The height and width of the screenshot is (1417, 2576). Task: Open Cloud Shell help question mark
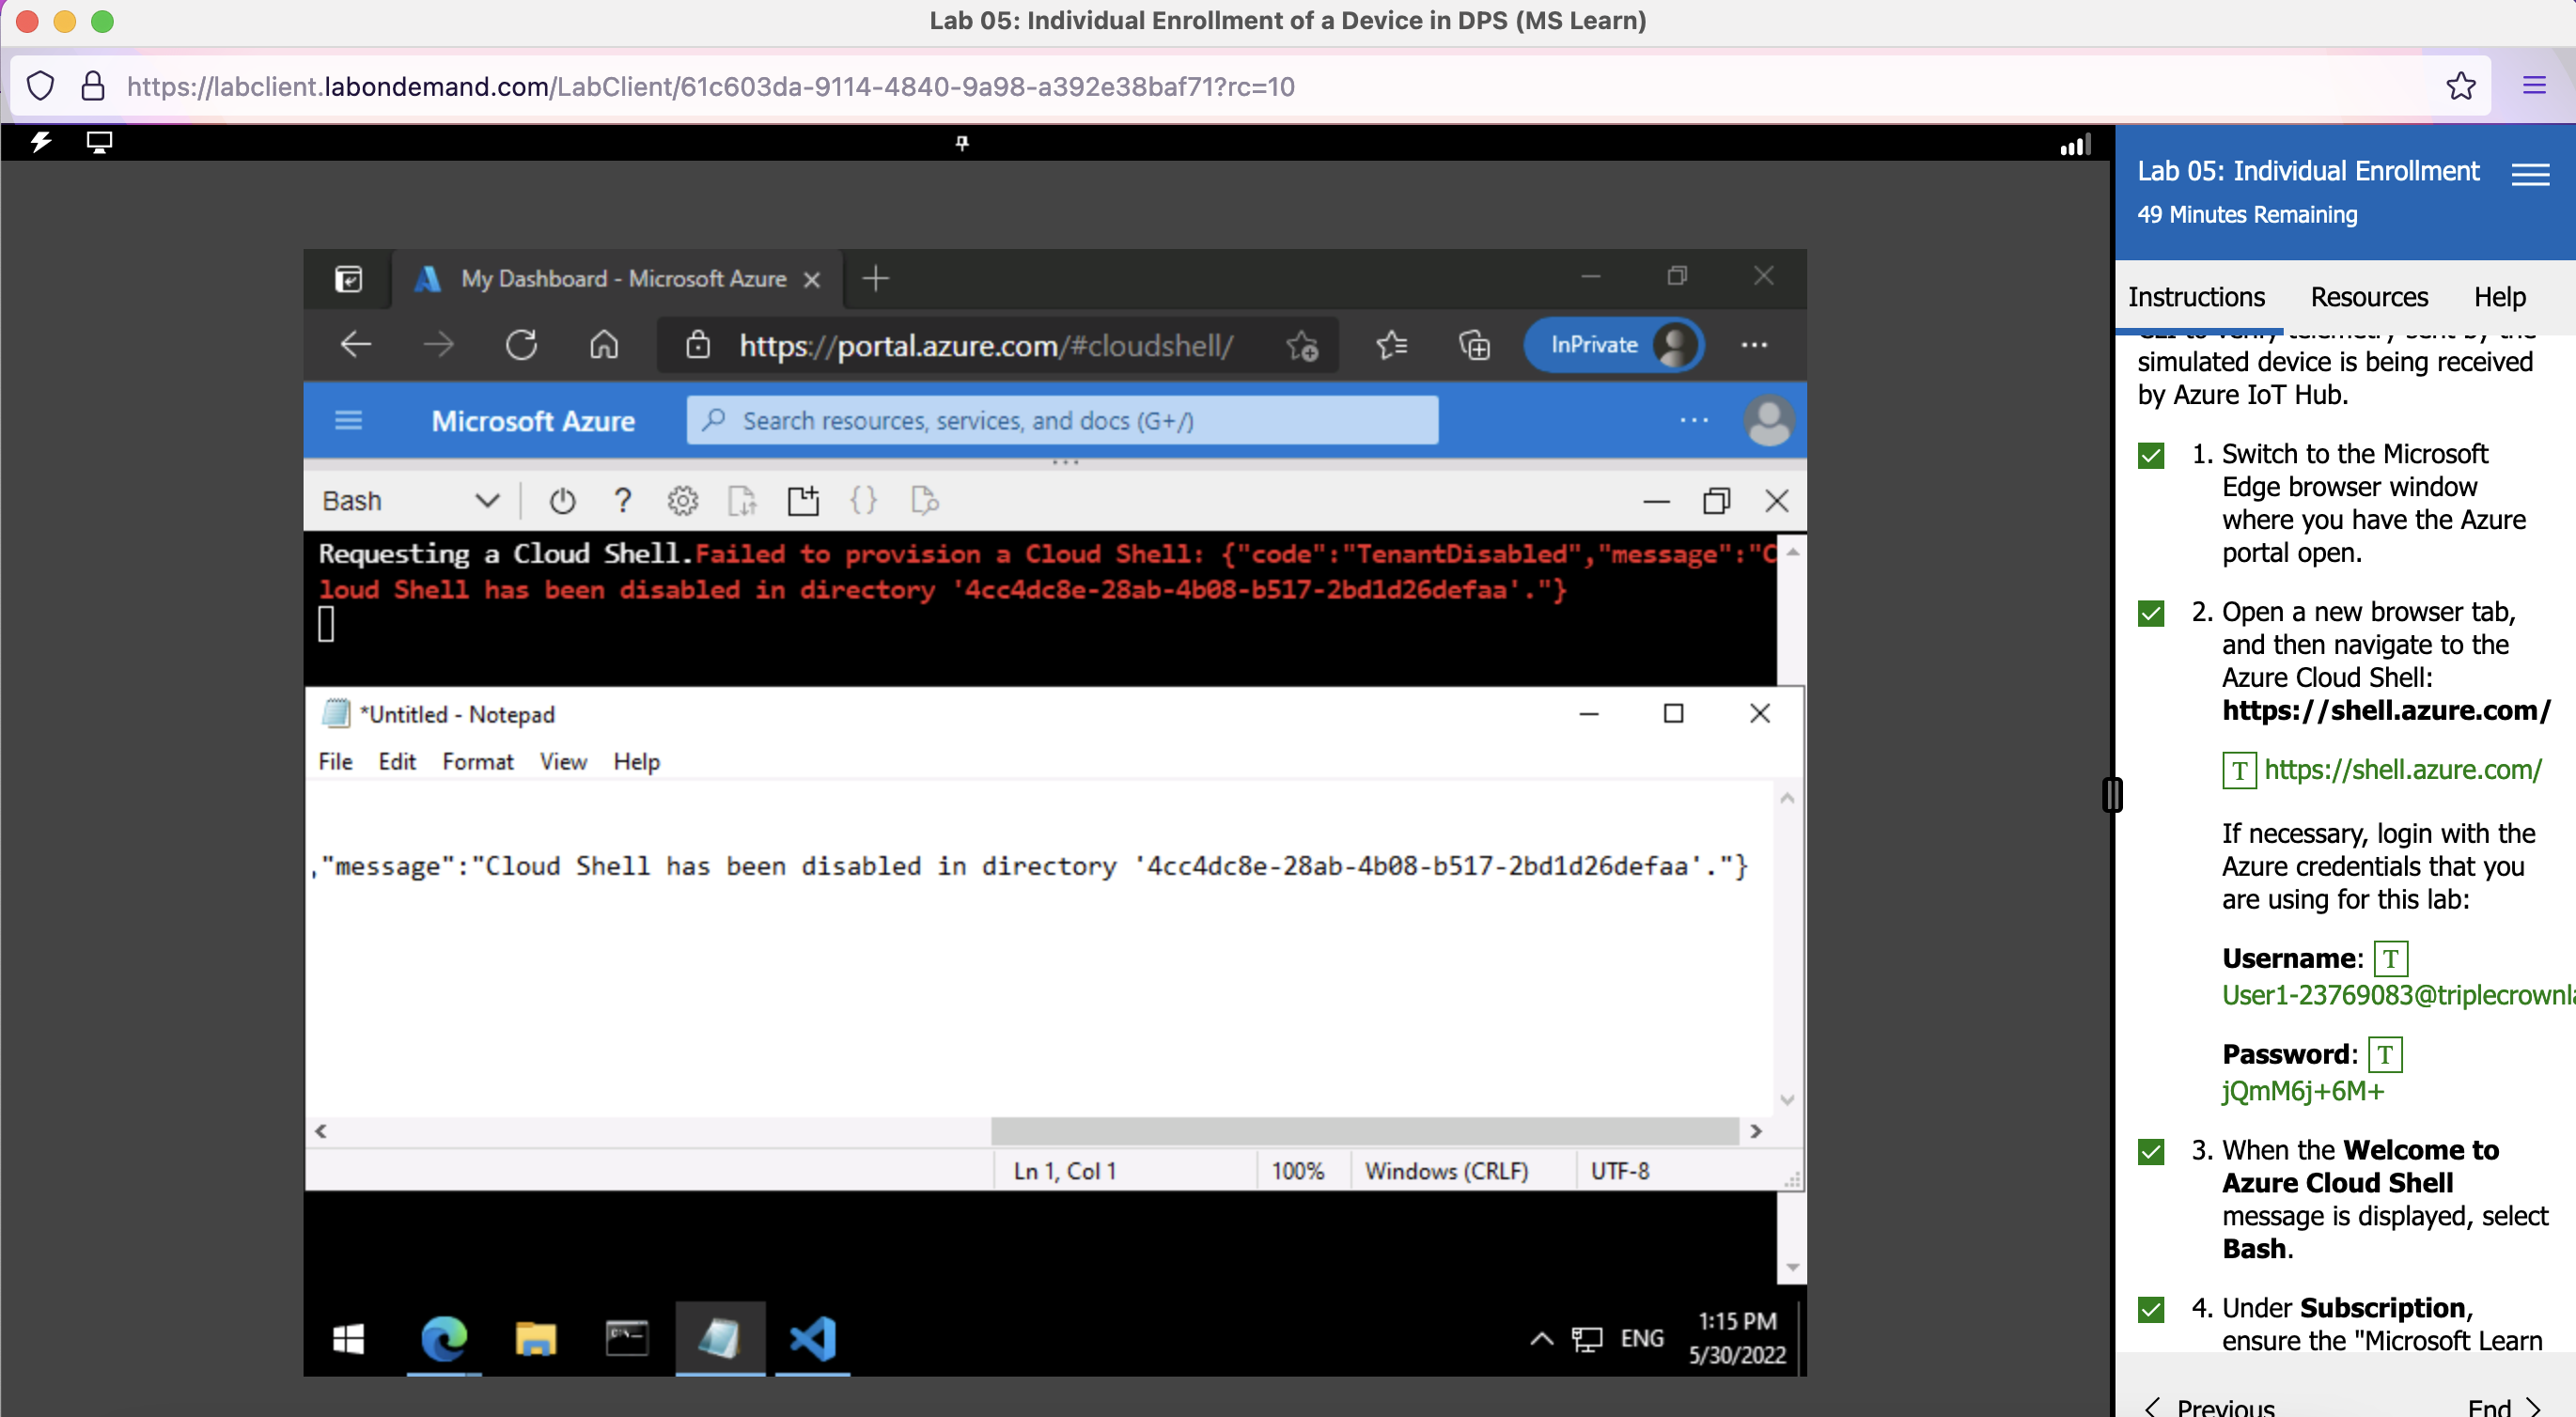tap(623, 500)
